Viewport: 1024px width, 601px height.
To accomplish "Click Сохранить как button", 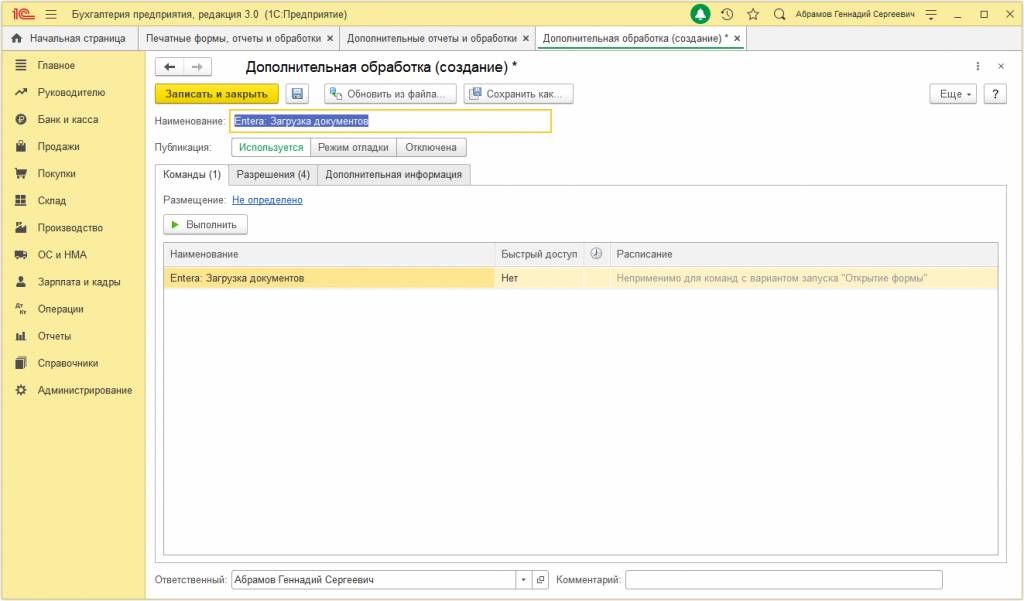I will click(x=519, y=94).
